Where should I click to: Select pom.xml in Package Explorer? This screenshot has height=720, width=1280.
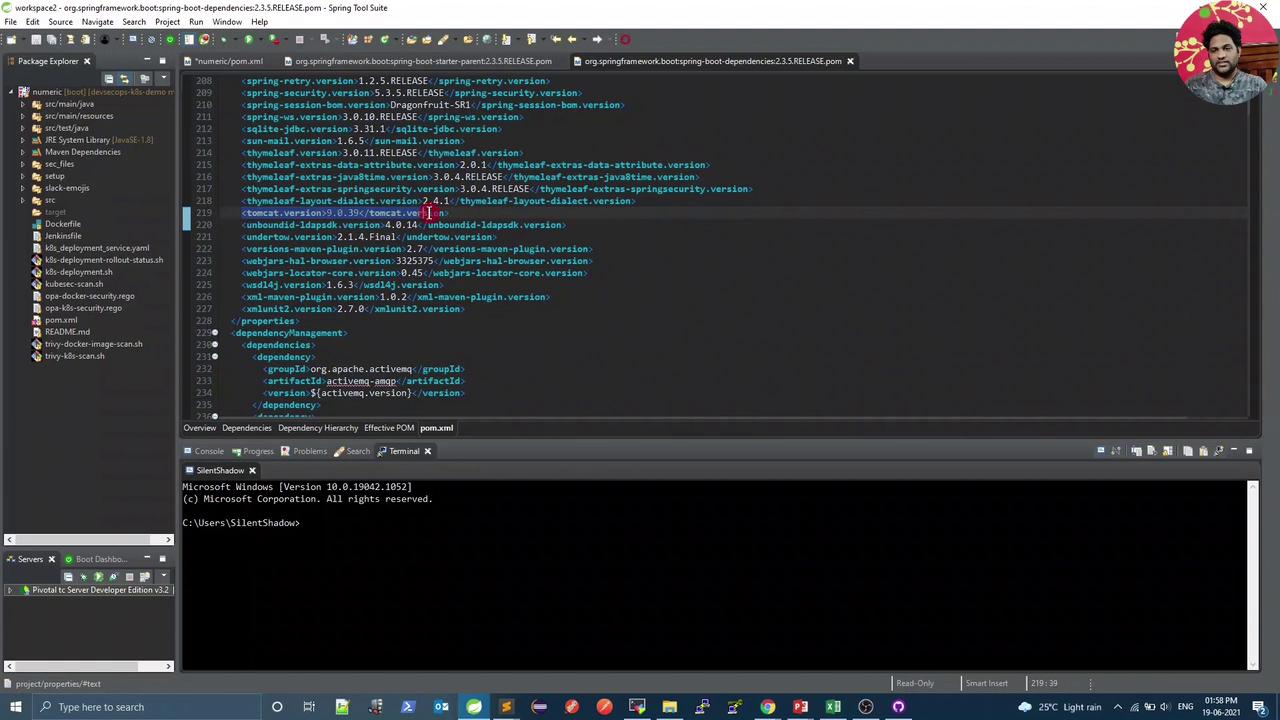coord(60,320)
